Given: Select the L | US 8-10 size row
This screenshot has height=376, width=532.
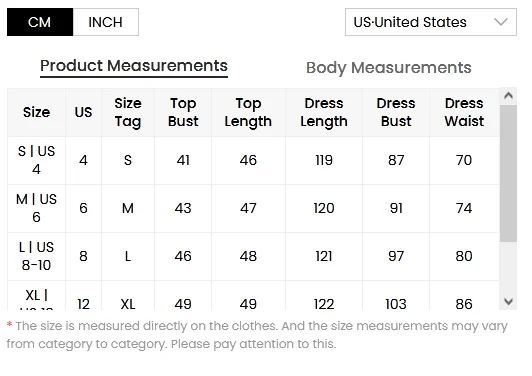Looking at the screenshot, I should [253, 257].
